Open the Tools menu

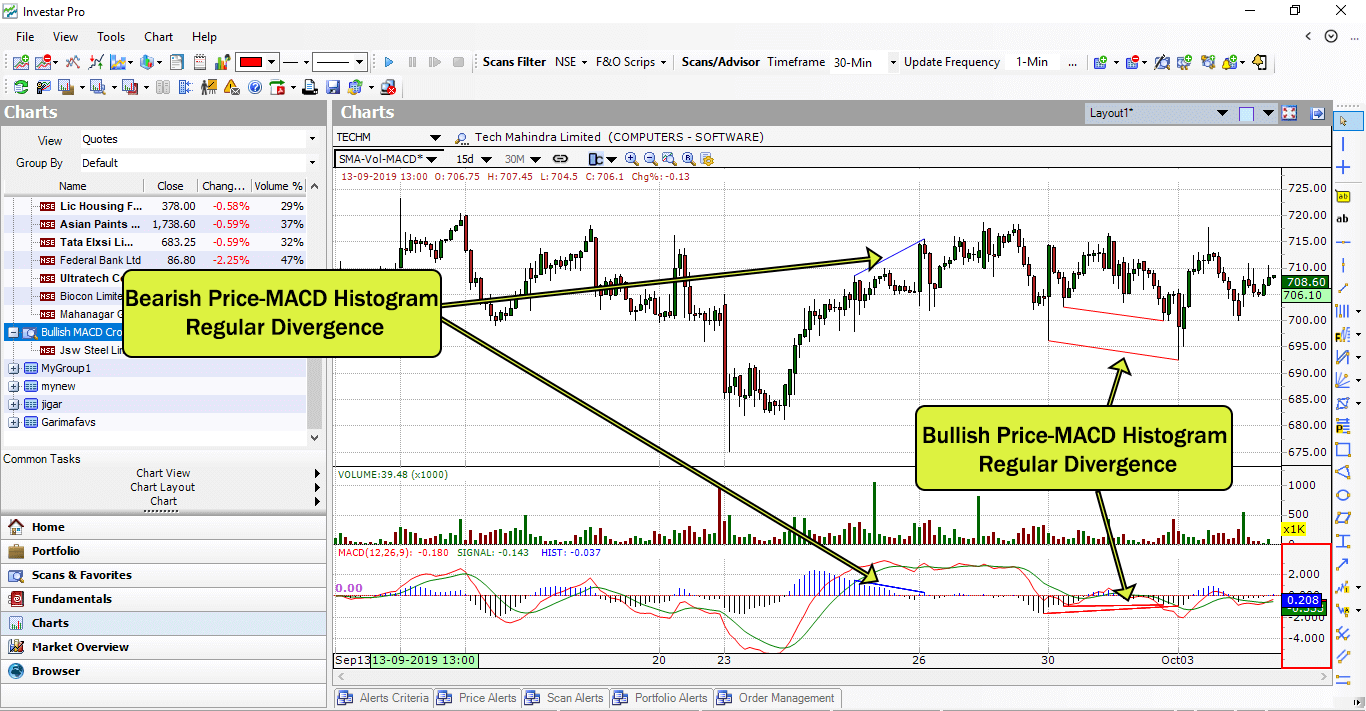pyautogui.click(x=110, y=37)
